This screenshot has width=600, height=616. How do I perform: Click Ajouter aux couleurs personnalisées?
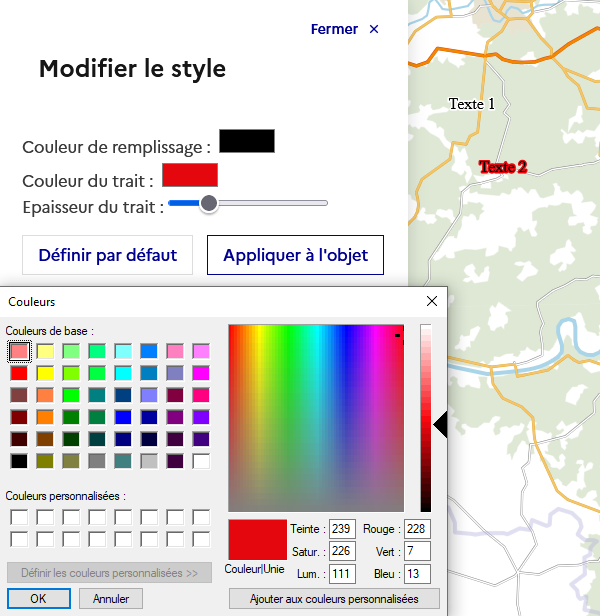(x=334, y=599)
